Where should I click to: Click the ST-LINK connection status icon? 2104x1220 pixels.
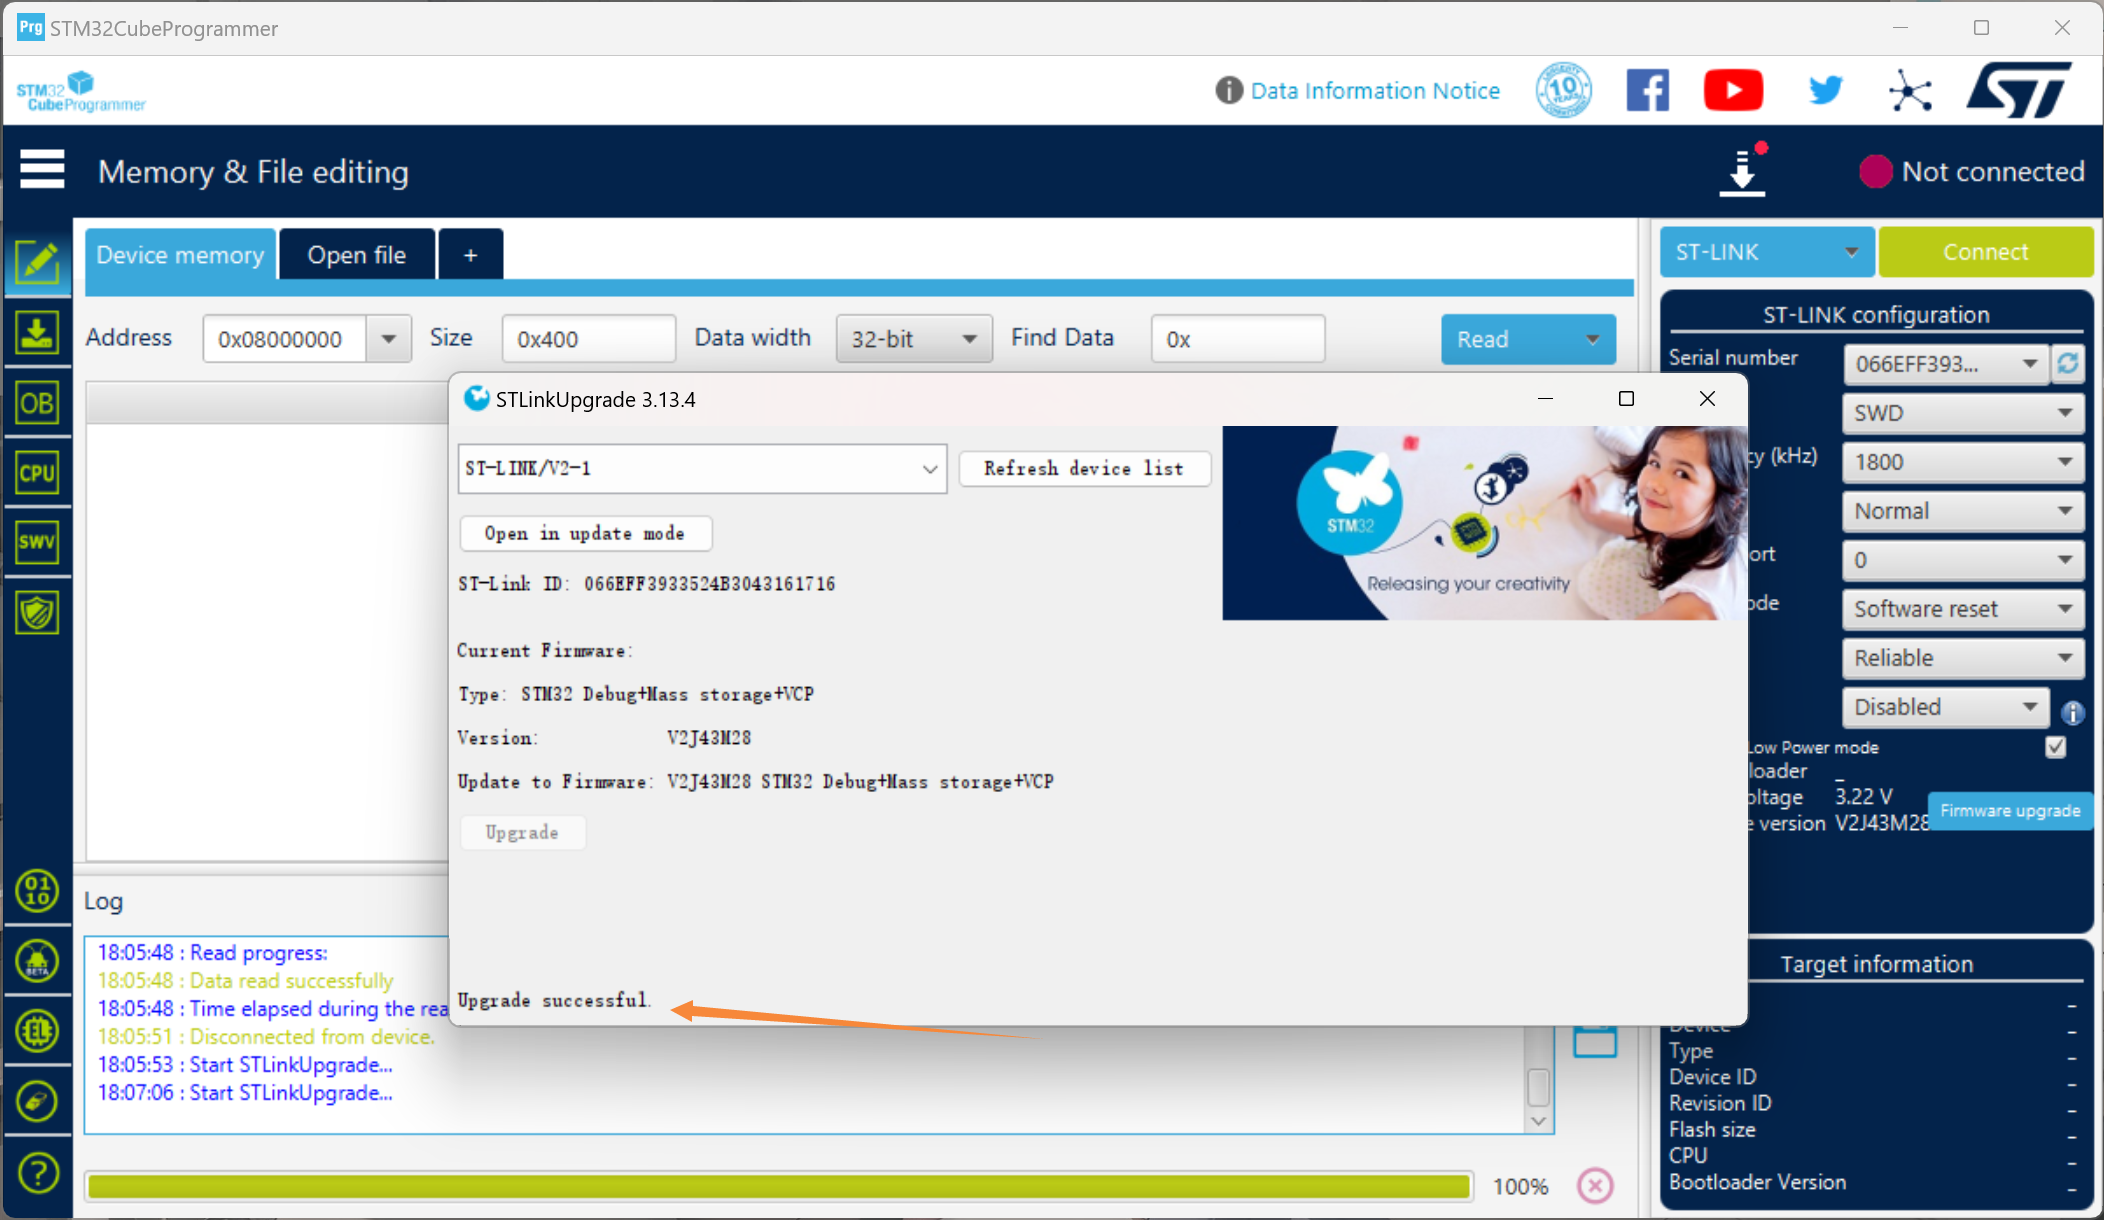tap(1877, 171)
